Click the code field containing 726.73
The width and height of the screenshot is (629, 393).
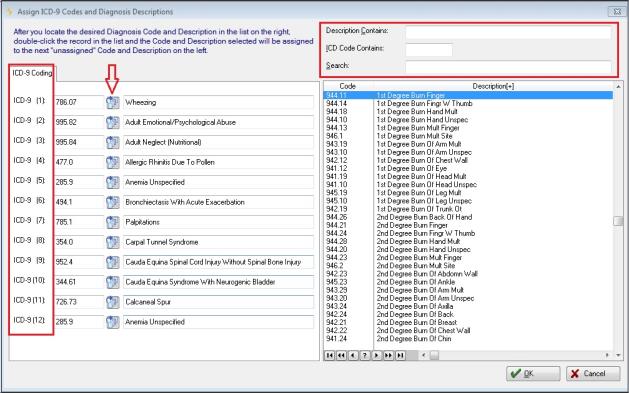pyautogui.click(x=79, y=302)
